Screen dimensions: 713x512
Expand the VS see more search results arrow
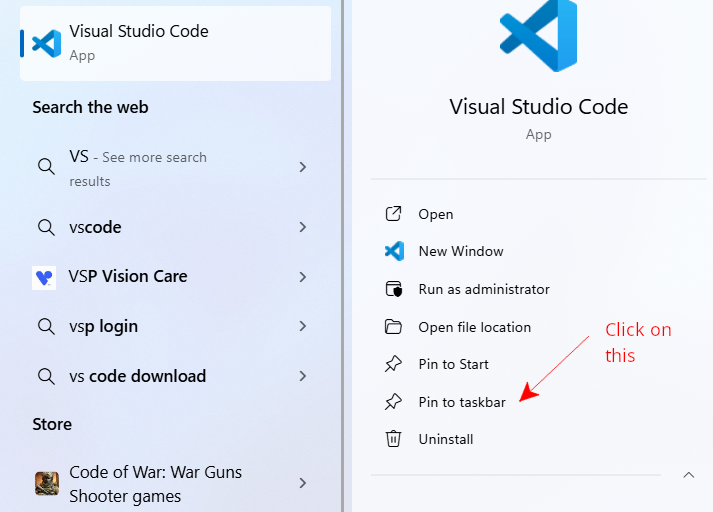tap(303, 167)
